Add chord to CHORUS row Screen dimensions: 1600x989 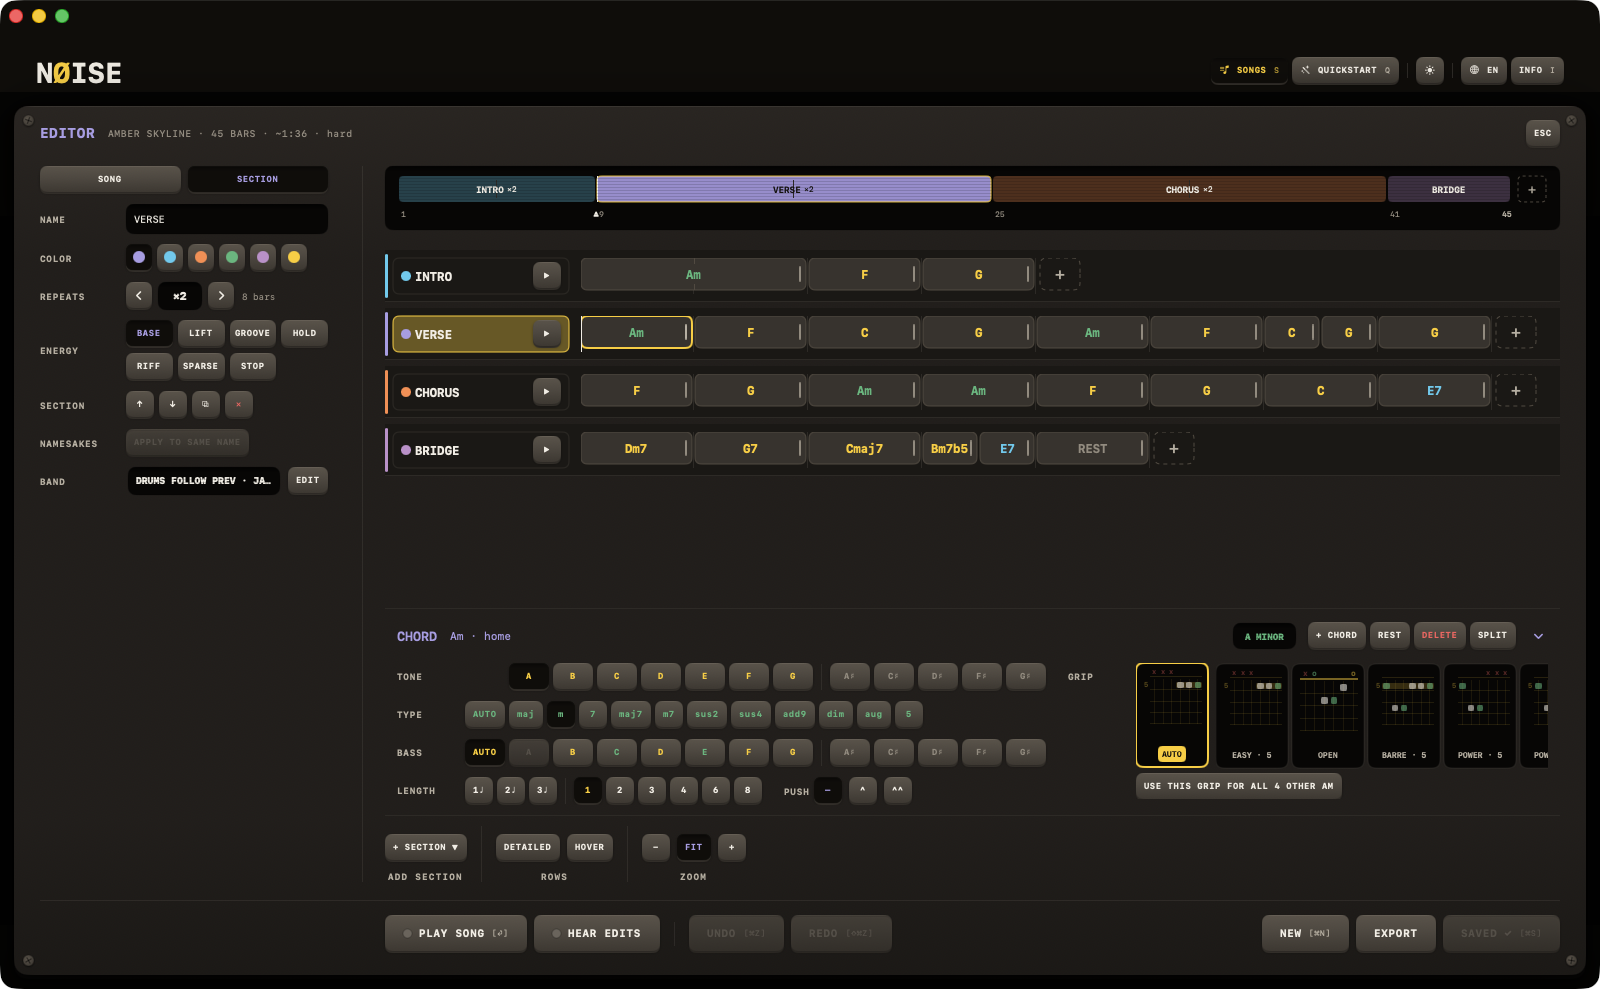(x=1516, y=391)
